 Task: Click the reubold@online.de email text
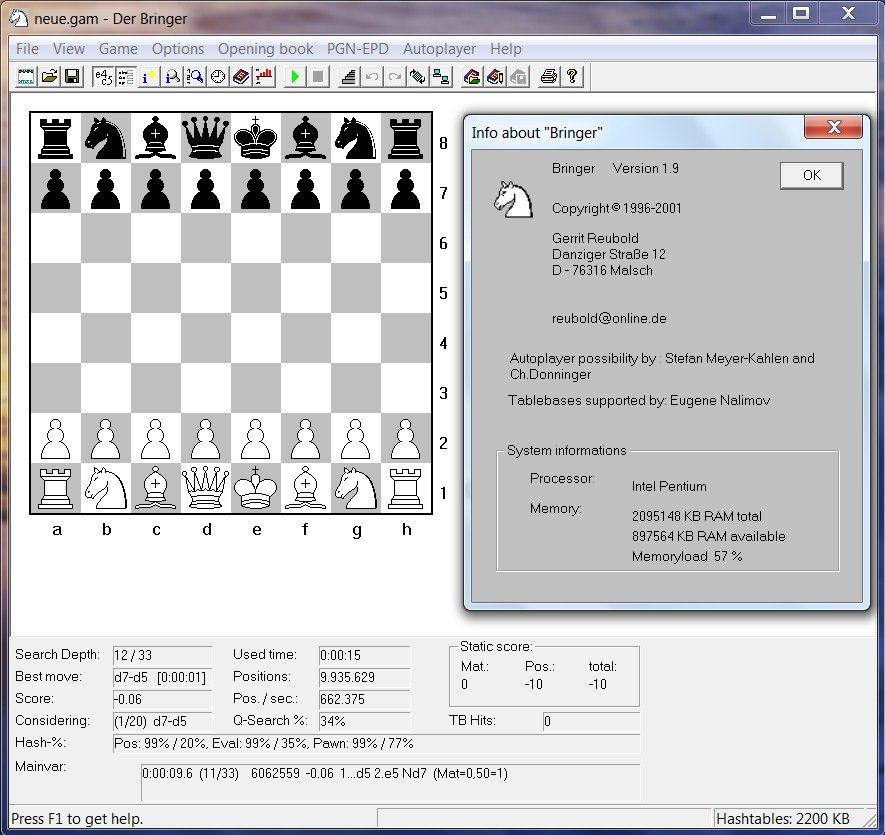(609, 318)
